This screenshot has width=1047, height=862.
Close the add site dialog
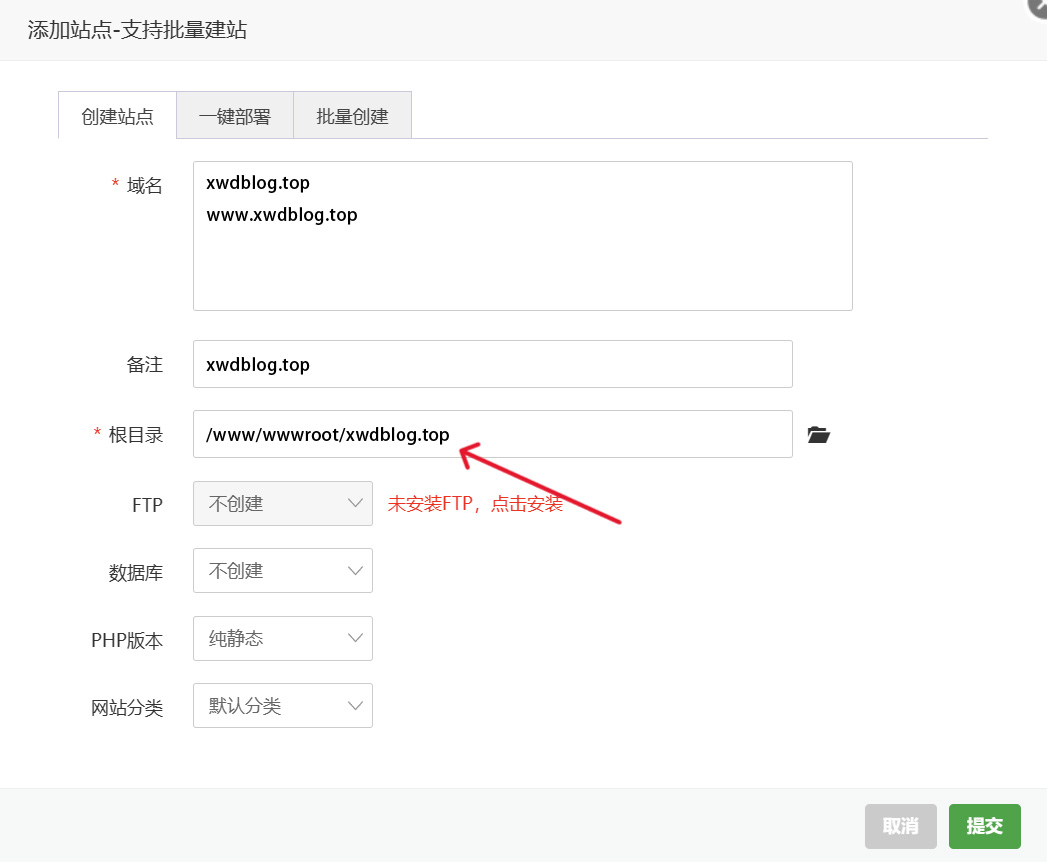[1038, 6]
